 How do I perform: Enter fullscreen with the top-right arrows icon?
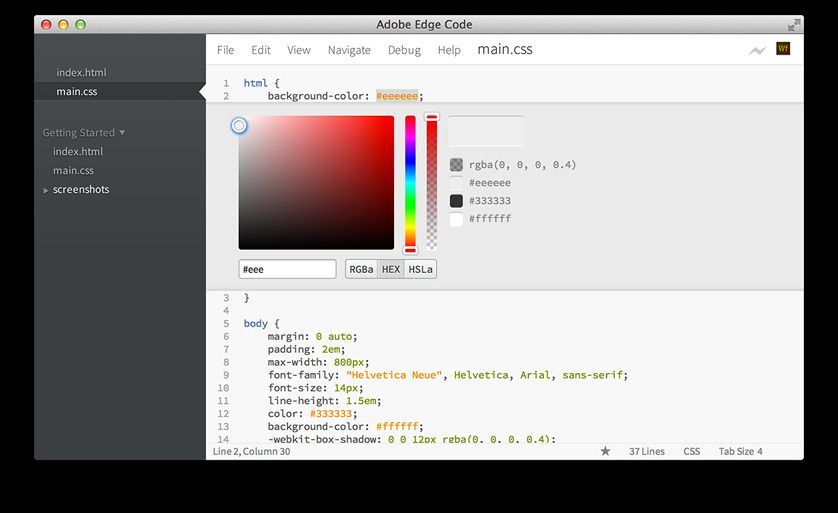(794, 24)
